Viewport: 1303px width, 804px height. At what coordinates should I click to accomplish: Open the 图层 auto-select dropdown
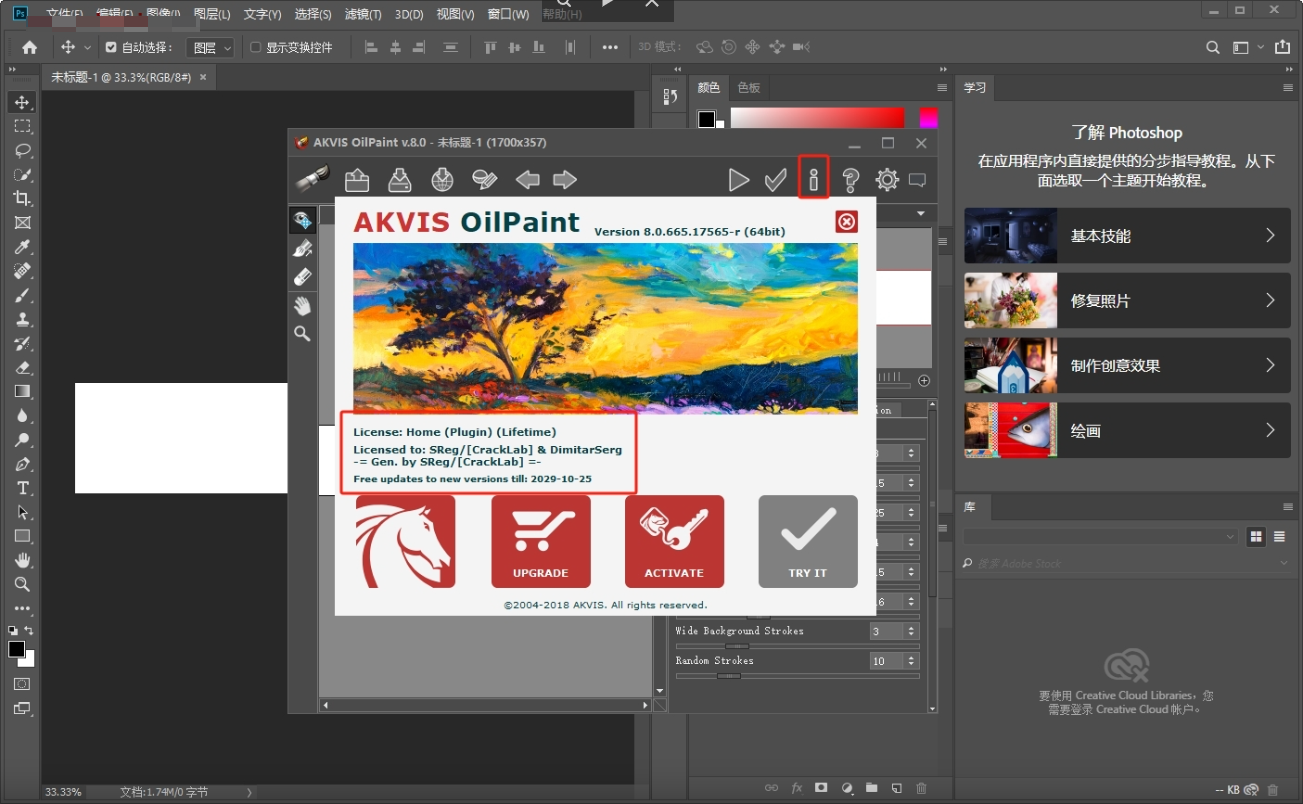click(x=211, y=47)
